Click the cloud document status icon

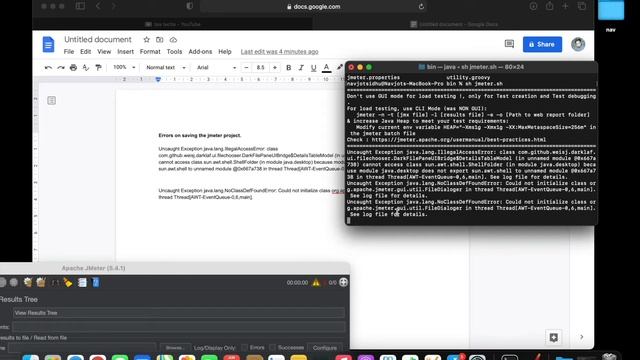tap(173, 40)
